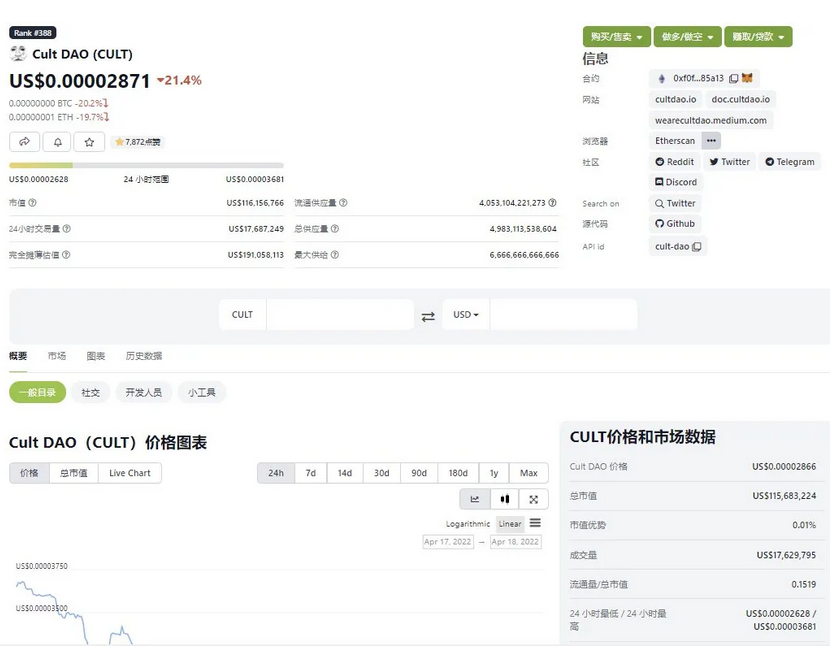
Task: Open the 购买/售卖 dropdown
Action: pyautogui.click(x=617, y=37)
